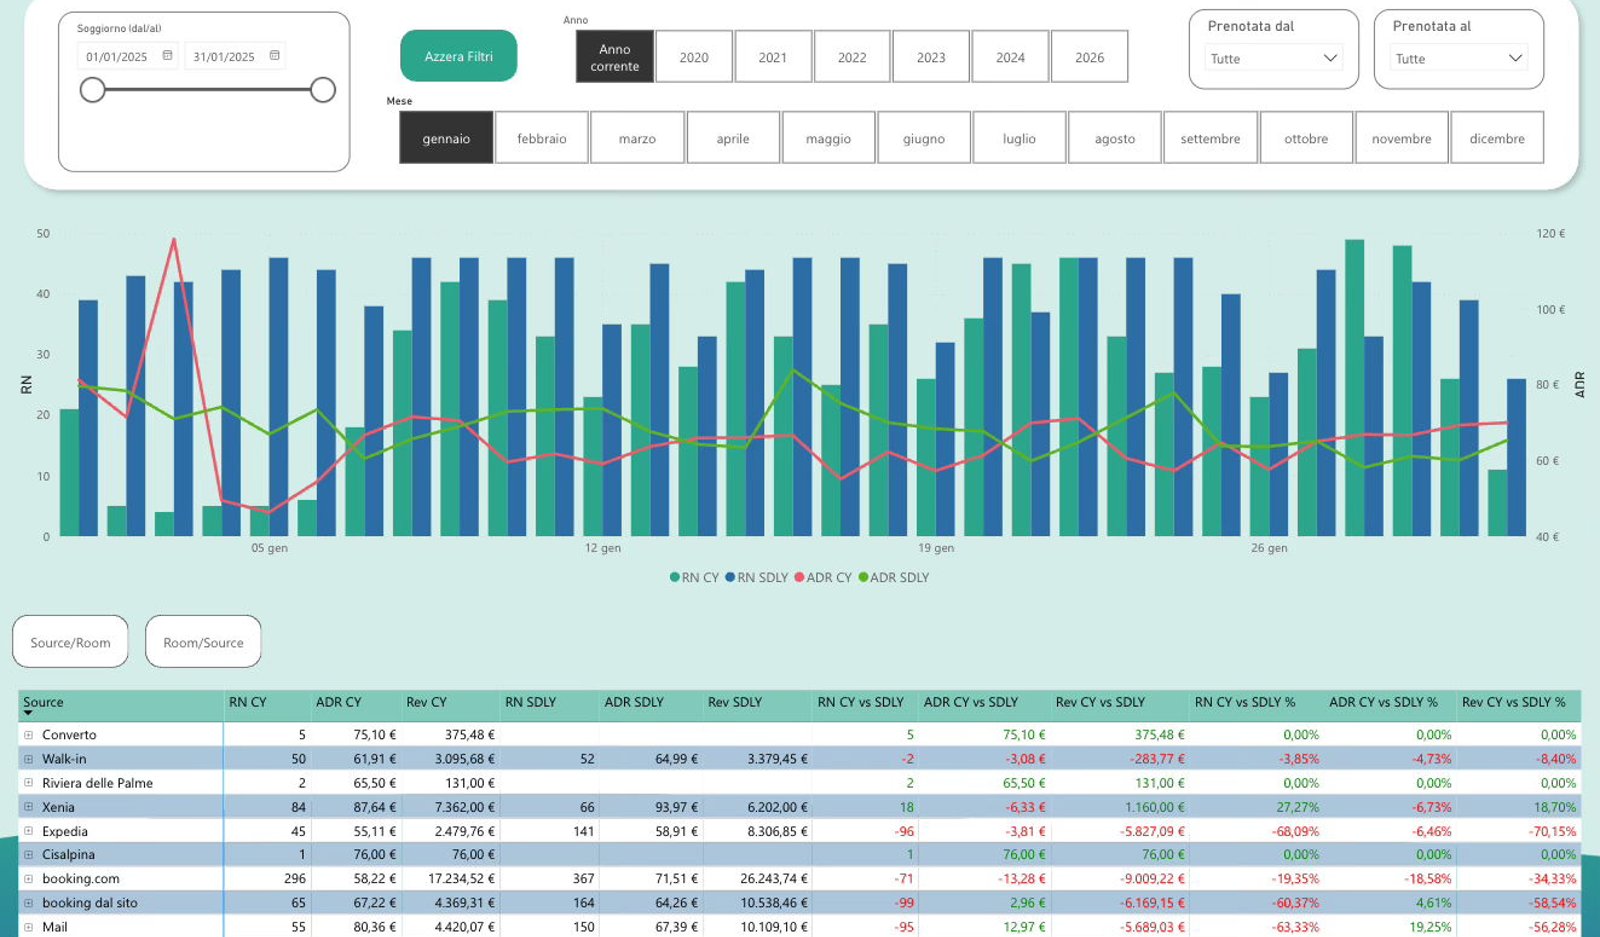Select the Xenia Rev CY value 7.362,00 €
This screenshot has height=937, width=1600.
pos(465,807)
